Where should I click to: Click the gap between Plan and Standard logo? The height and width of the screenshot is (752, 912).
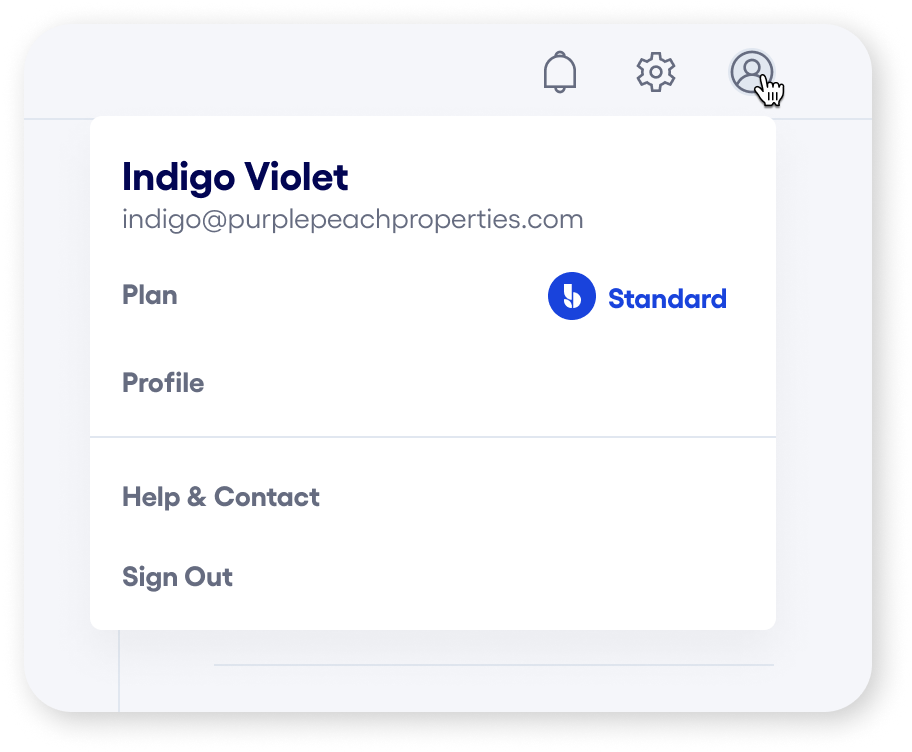360,296
